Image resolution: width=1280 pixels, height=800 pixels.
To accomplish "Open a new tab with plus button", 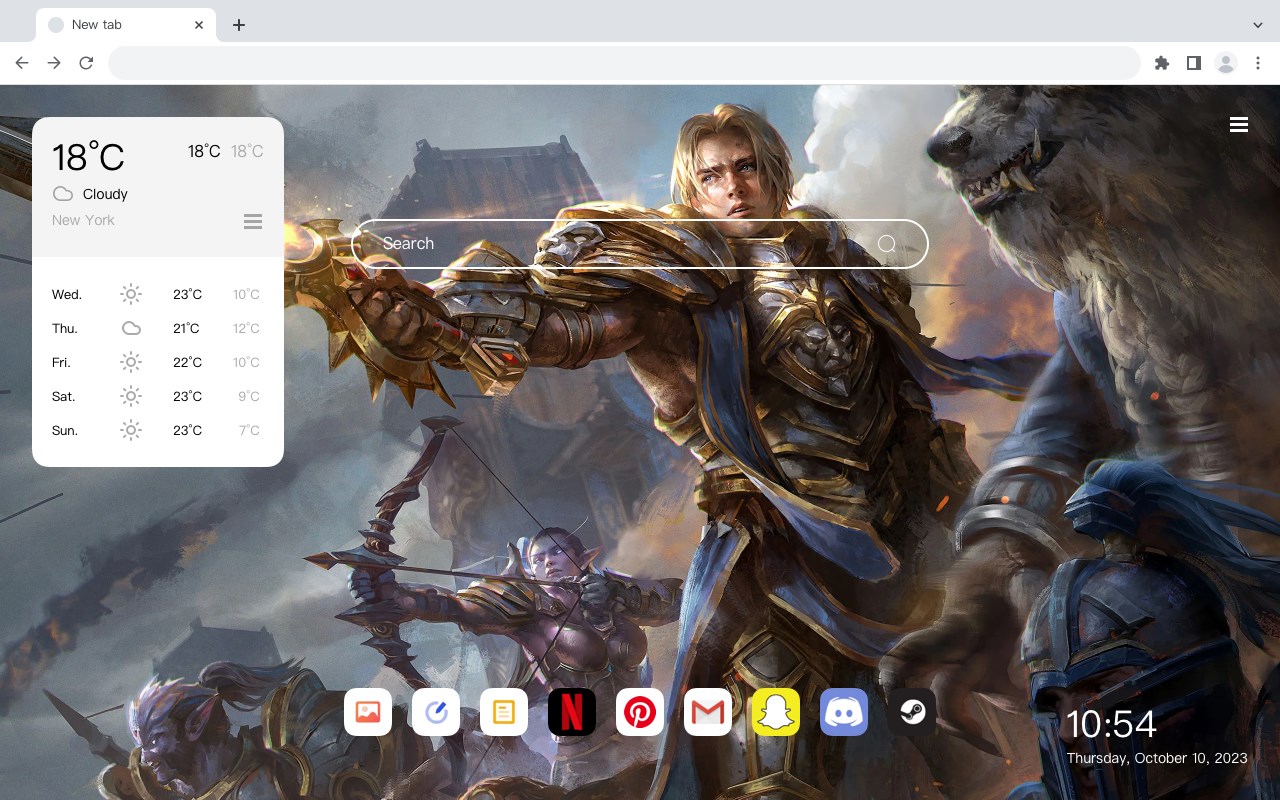I will tap(238, 25).
